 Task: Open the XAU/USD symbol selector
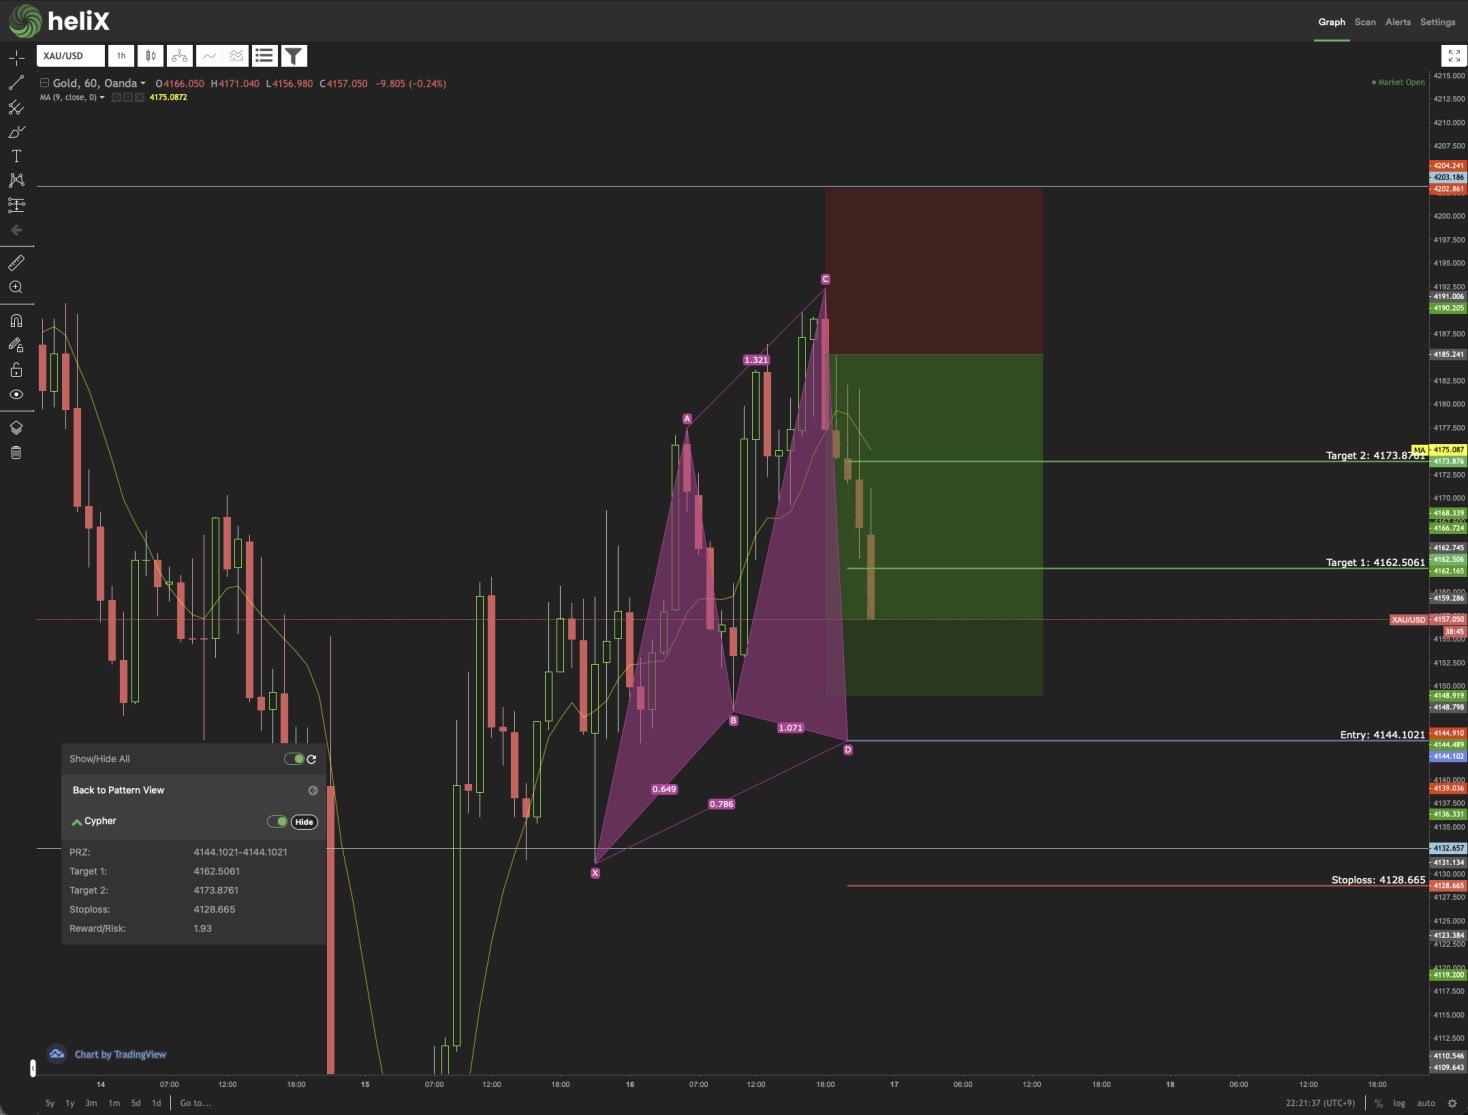[x=71, y=56]
